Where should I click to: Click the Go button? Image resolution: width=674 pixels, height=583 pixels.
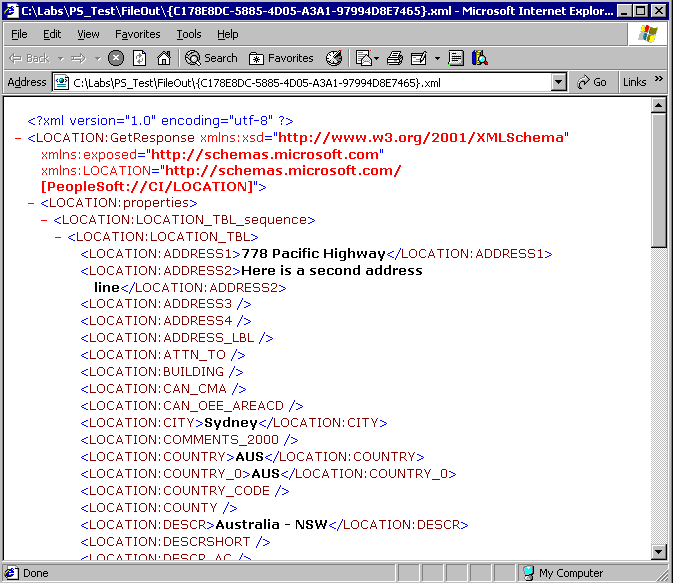pos(592,82)
